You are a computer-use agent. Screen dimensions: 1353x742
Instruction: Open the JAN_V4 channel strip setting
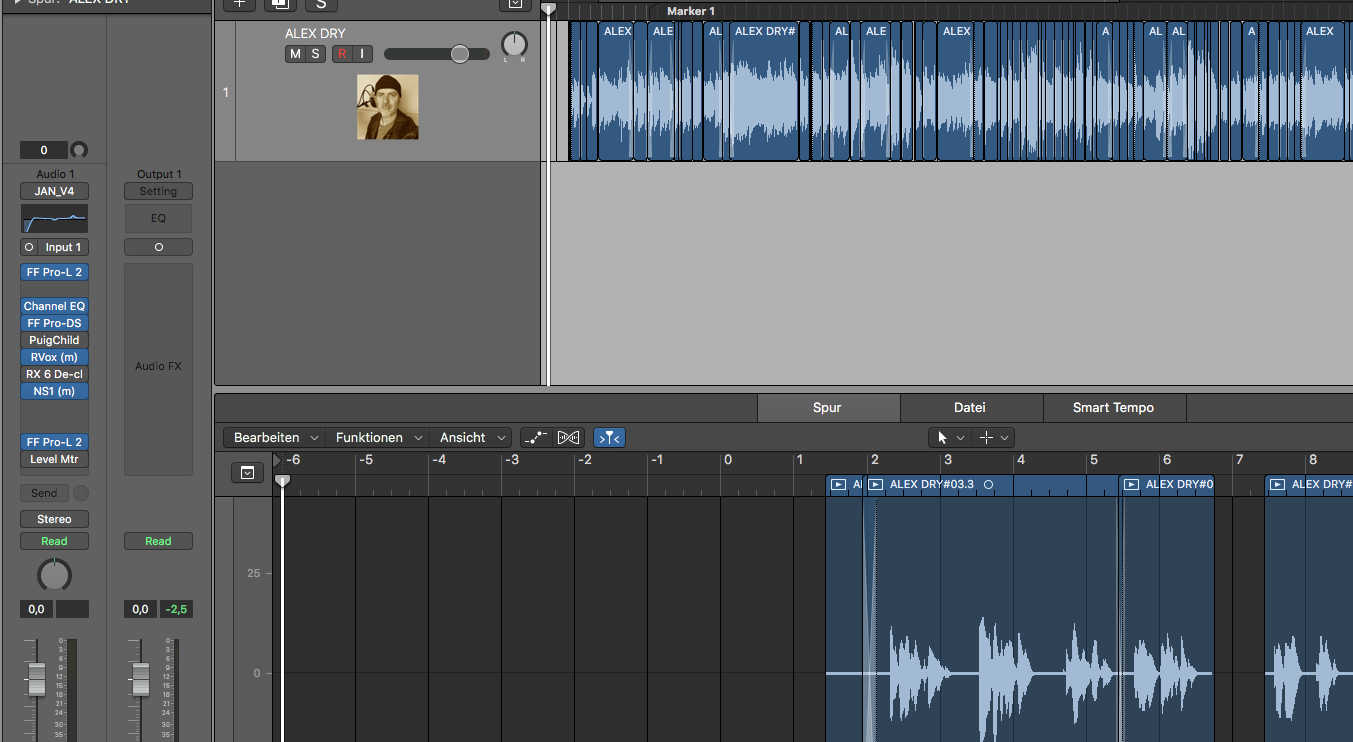pyautogui.click(x=54, y=191)
